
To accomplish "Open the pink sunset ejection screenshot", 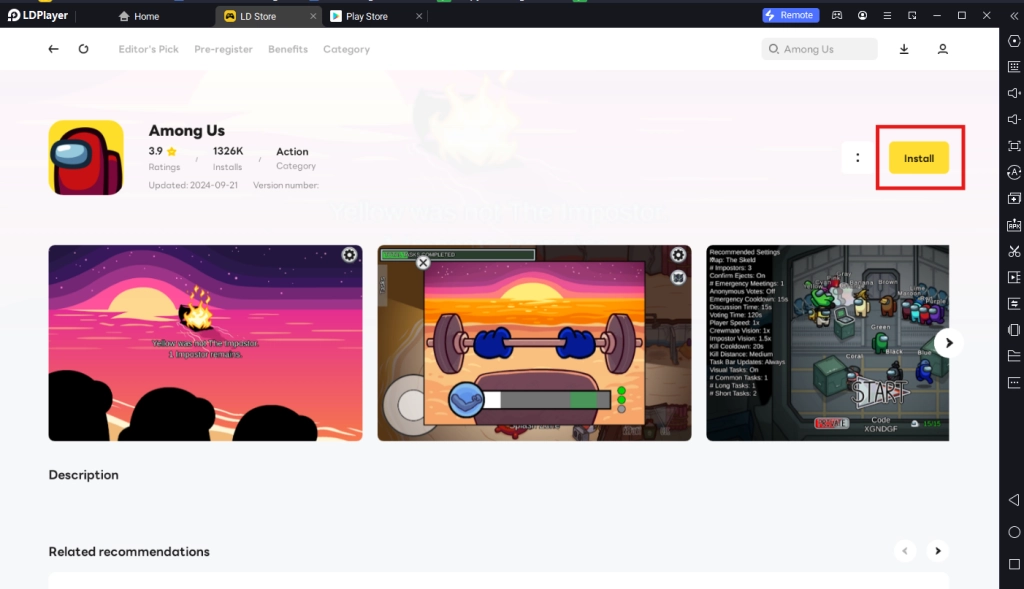I will pyautogui.click(x=205, y=343).
